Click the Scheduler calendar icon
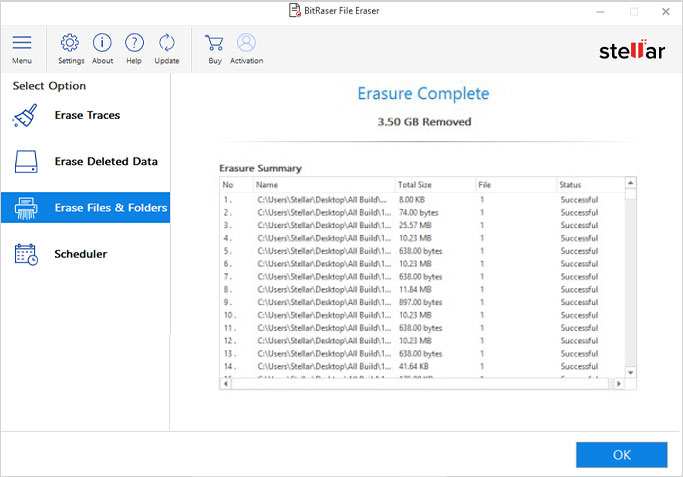Image resolution: width=683 pixels, height=477 pixels. click(26, 254)
